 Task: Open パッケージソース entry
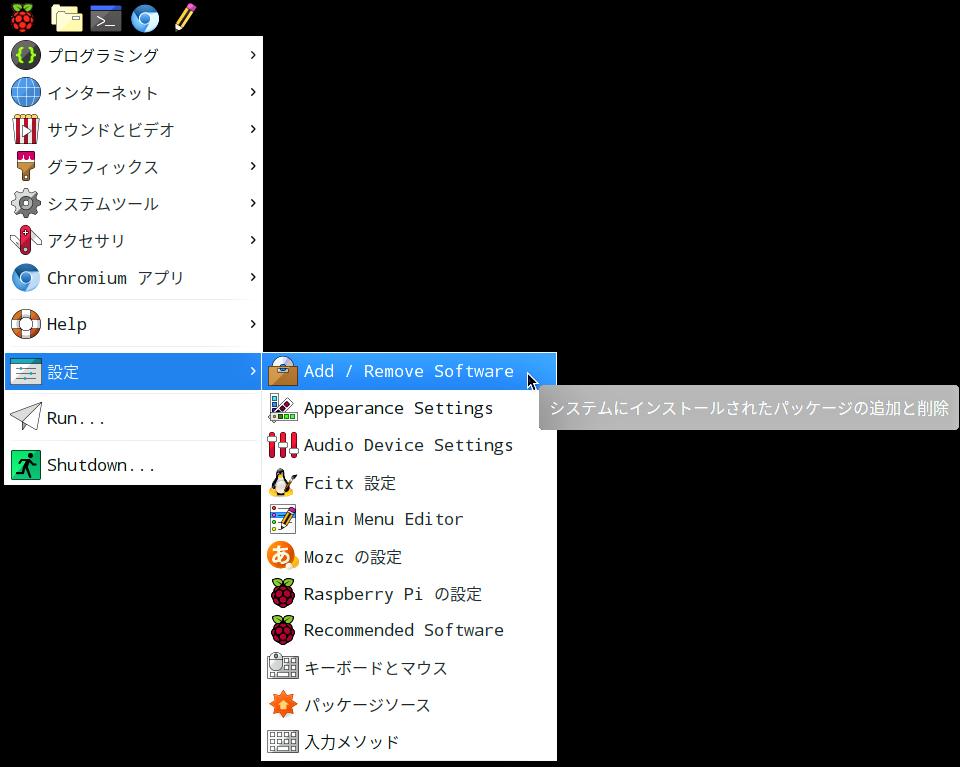(x=409, y=704)
